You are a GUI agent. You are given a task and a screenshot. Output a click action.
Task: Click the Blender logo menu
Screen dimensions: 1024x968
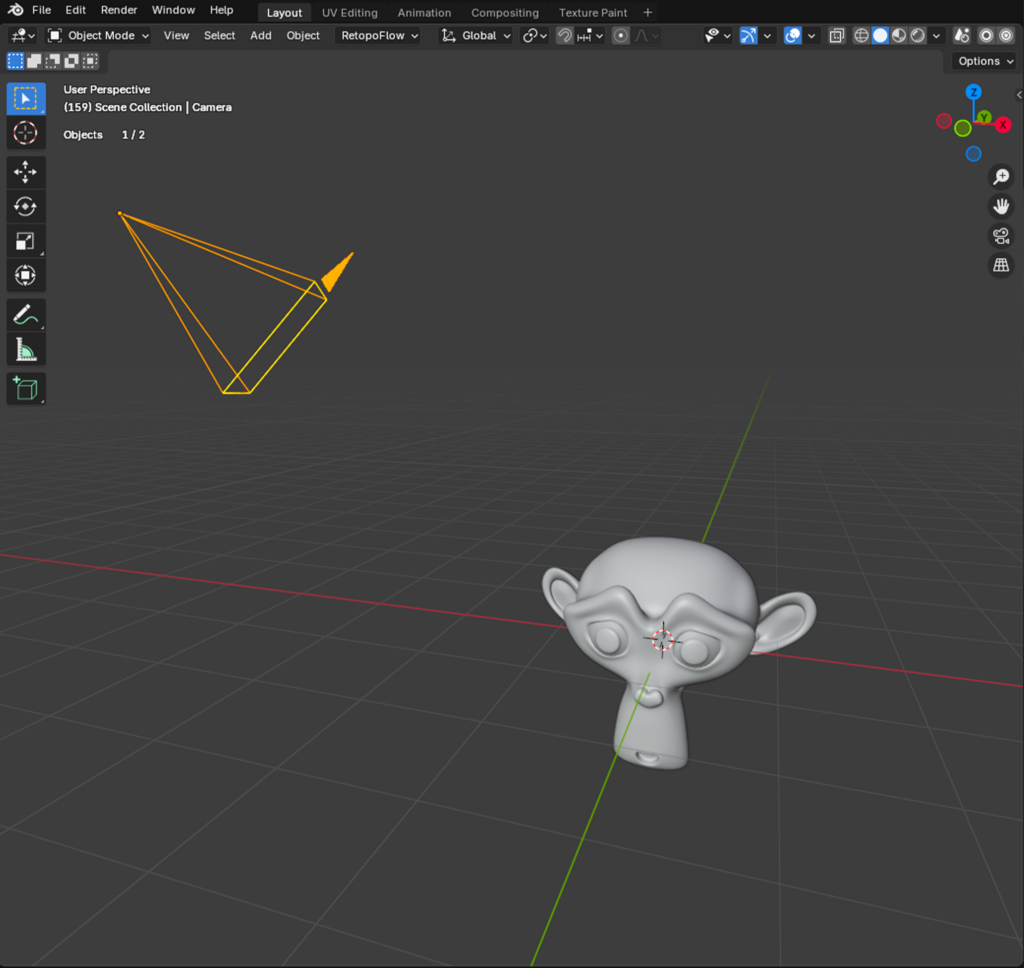[x=16, y=10]
